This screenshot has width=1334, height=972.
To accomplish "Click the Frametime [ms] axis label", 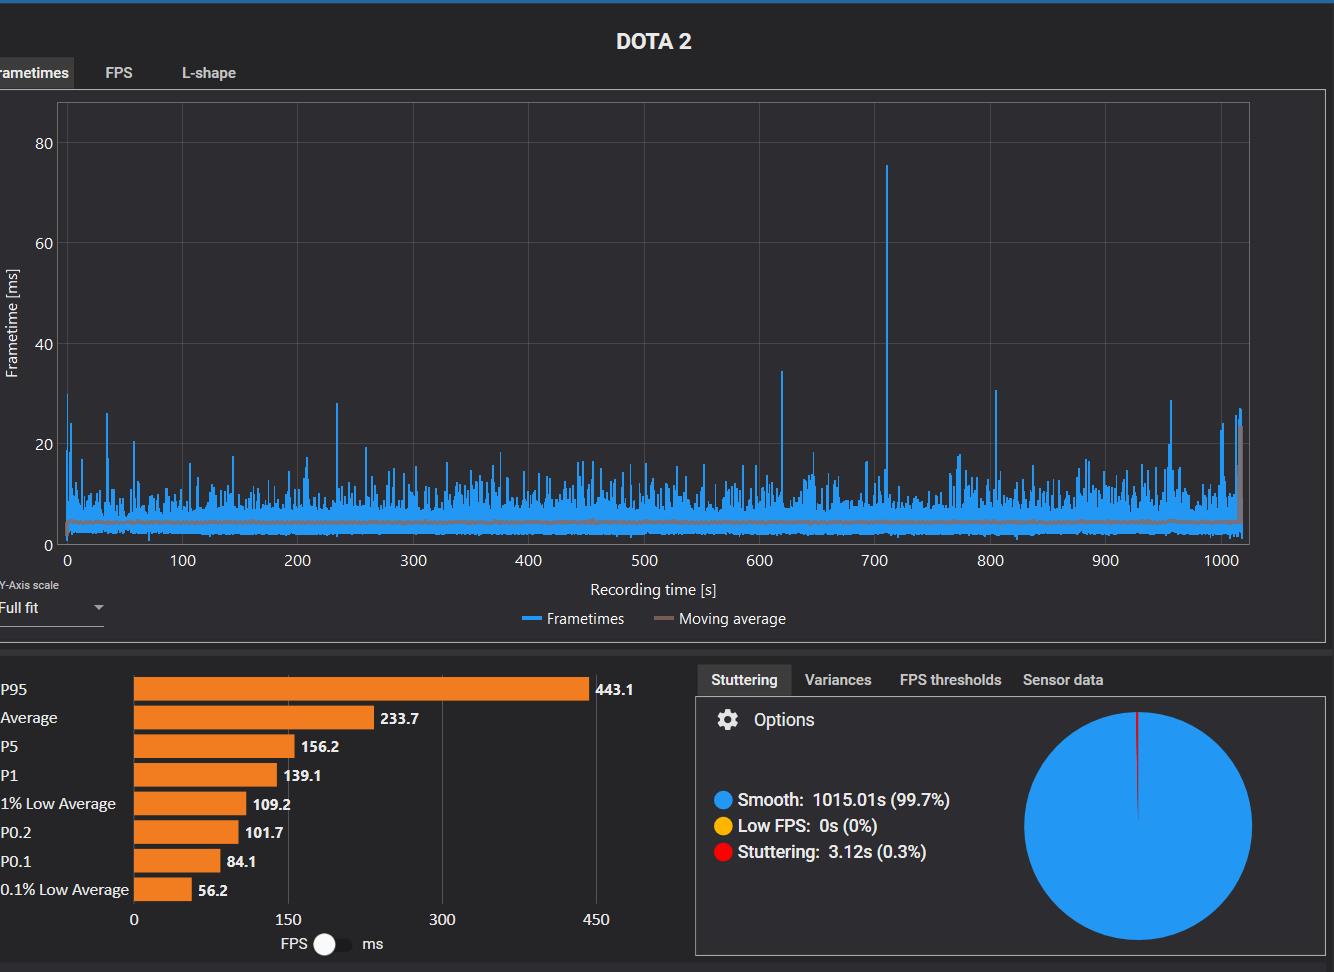I will (x=12, y=323).
